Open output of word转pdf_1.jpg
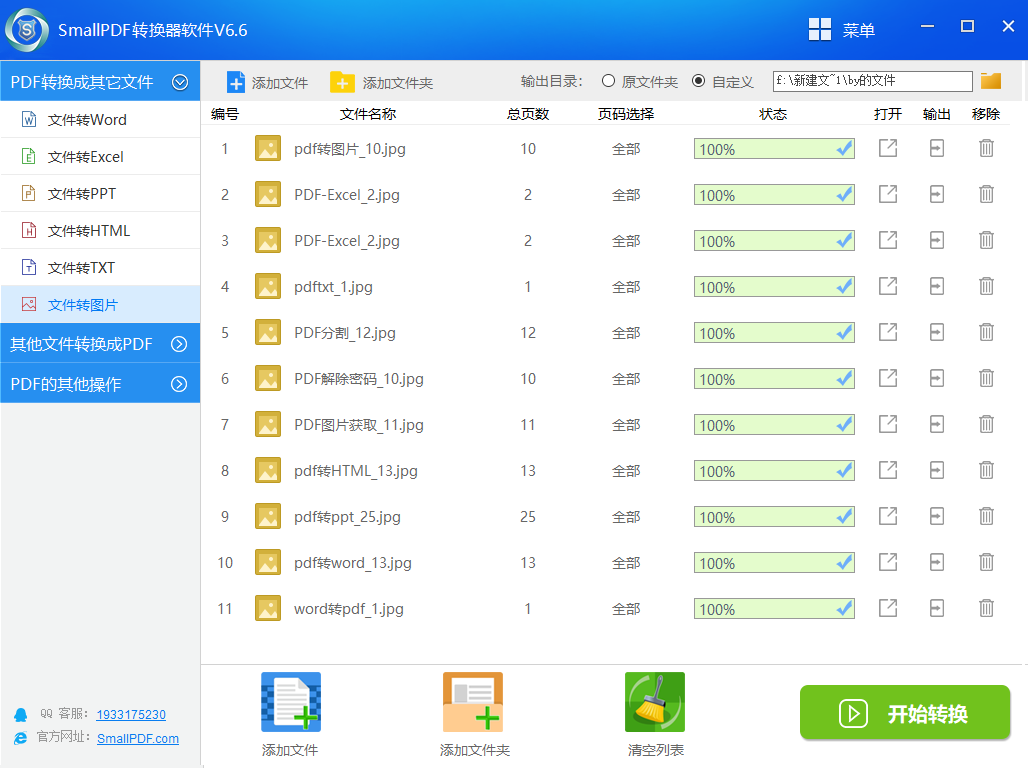This screenshot has height=768, width=1028. point(888,609)
